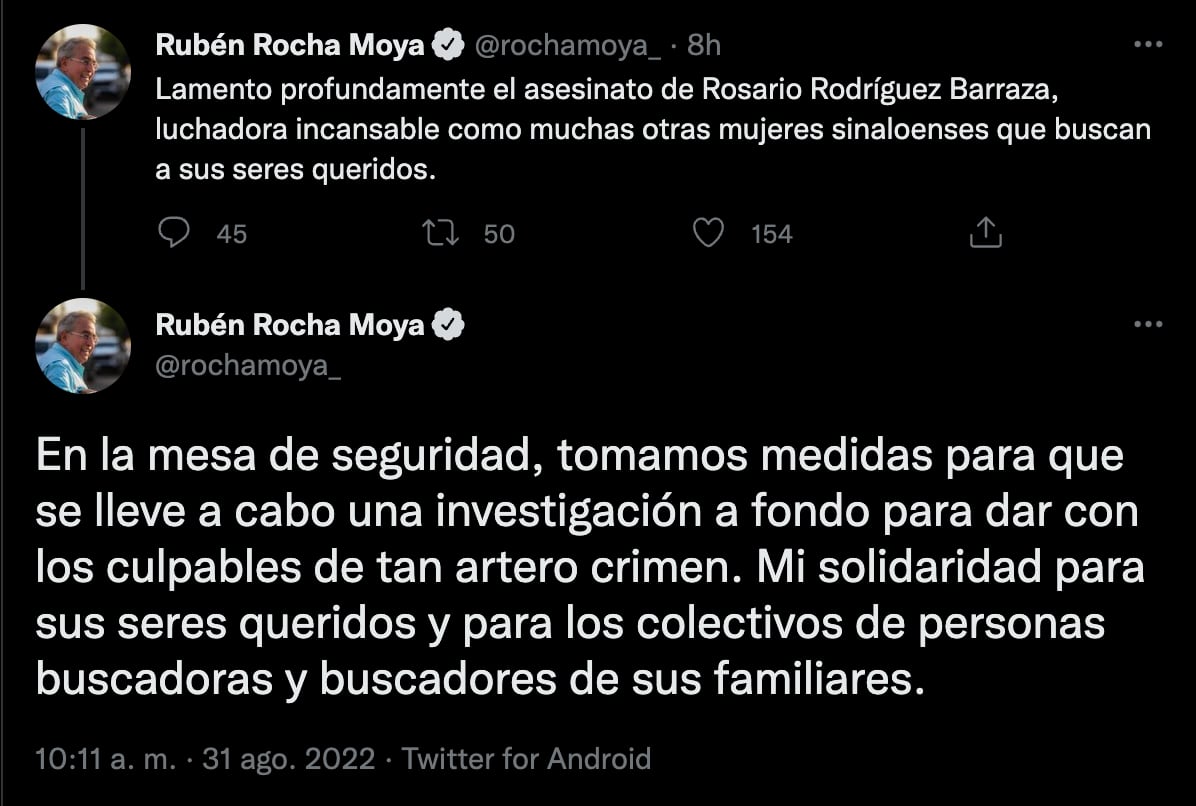The height and width of the screenshot is (806, 1196).
Task: Open Rubén Rocha Moya's profile name
Action: click(x=290, y=43)
